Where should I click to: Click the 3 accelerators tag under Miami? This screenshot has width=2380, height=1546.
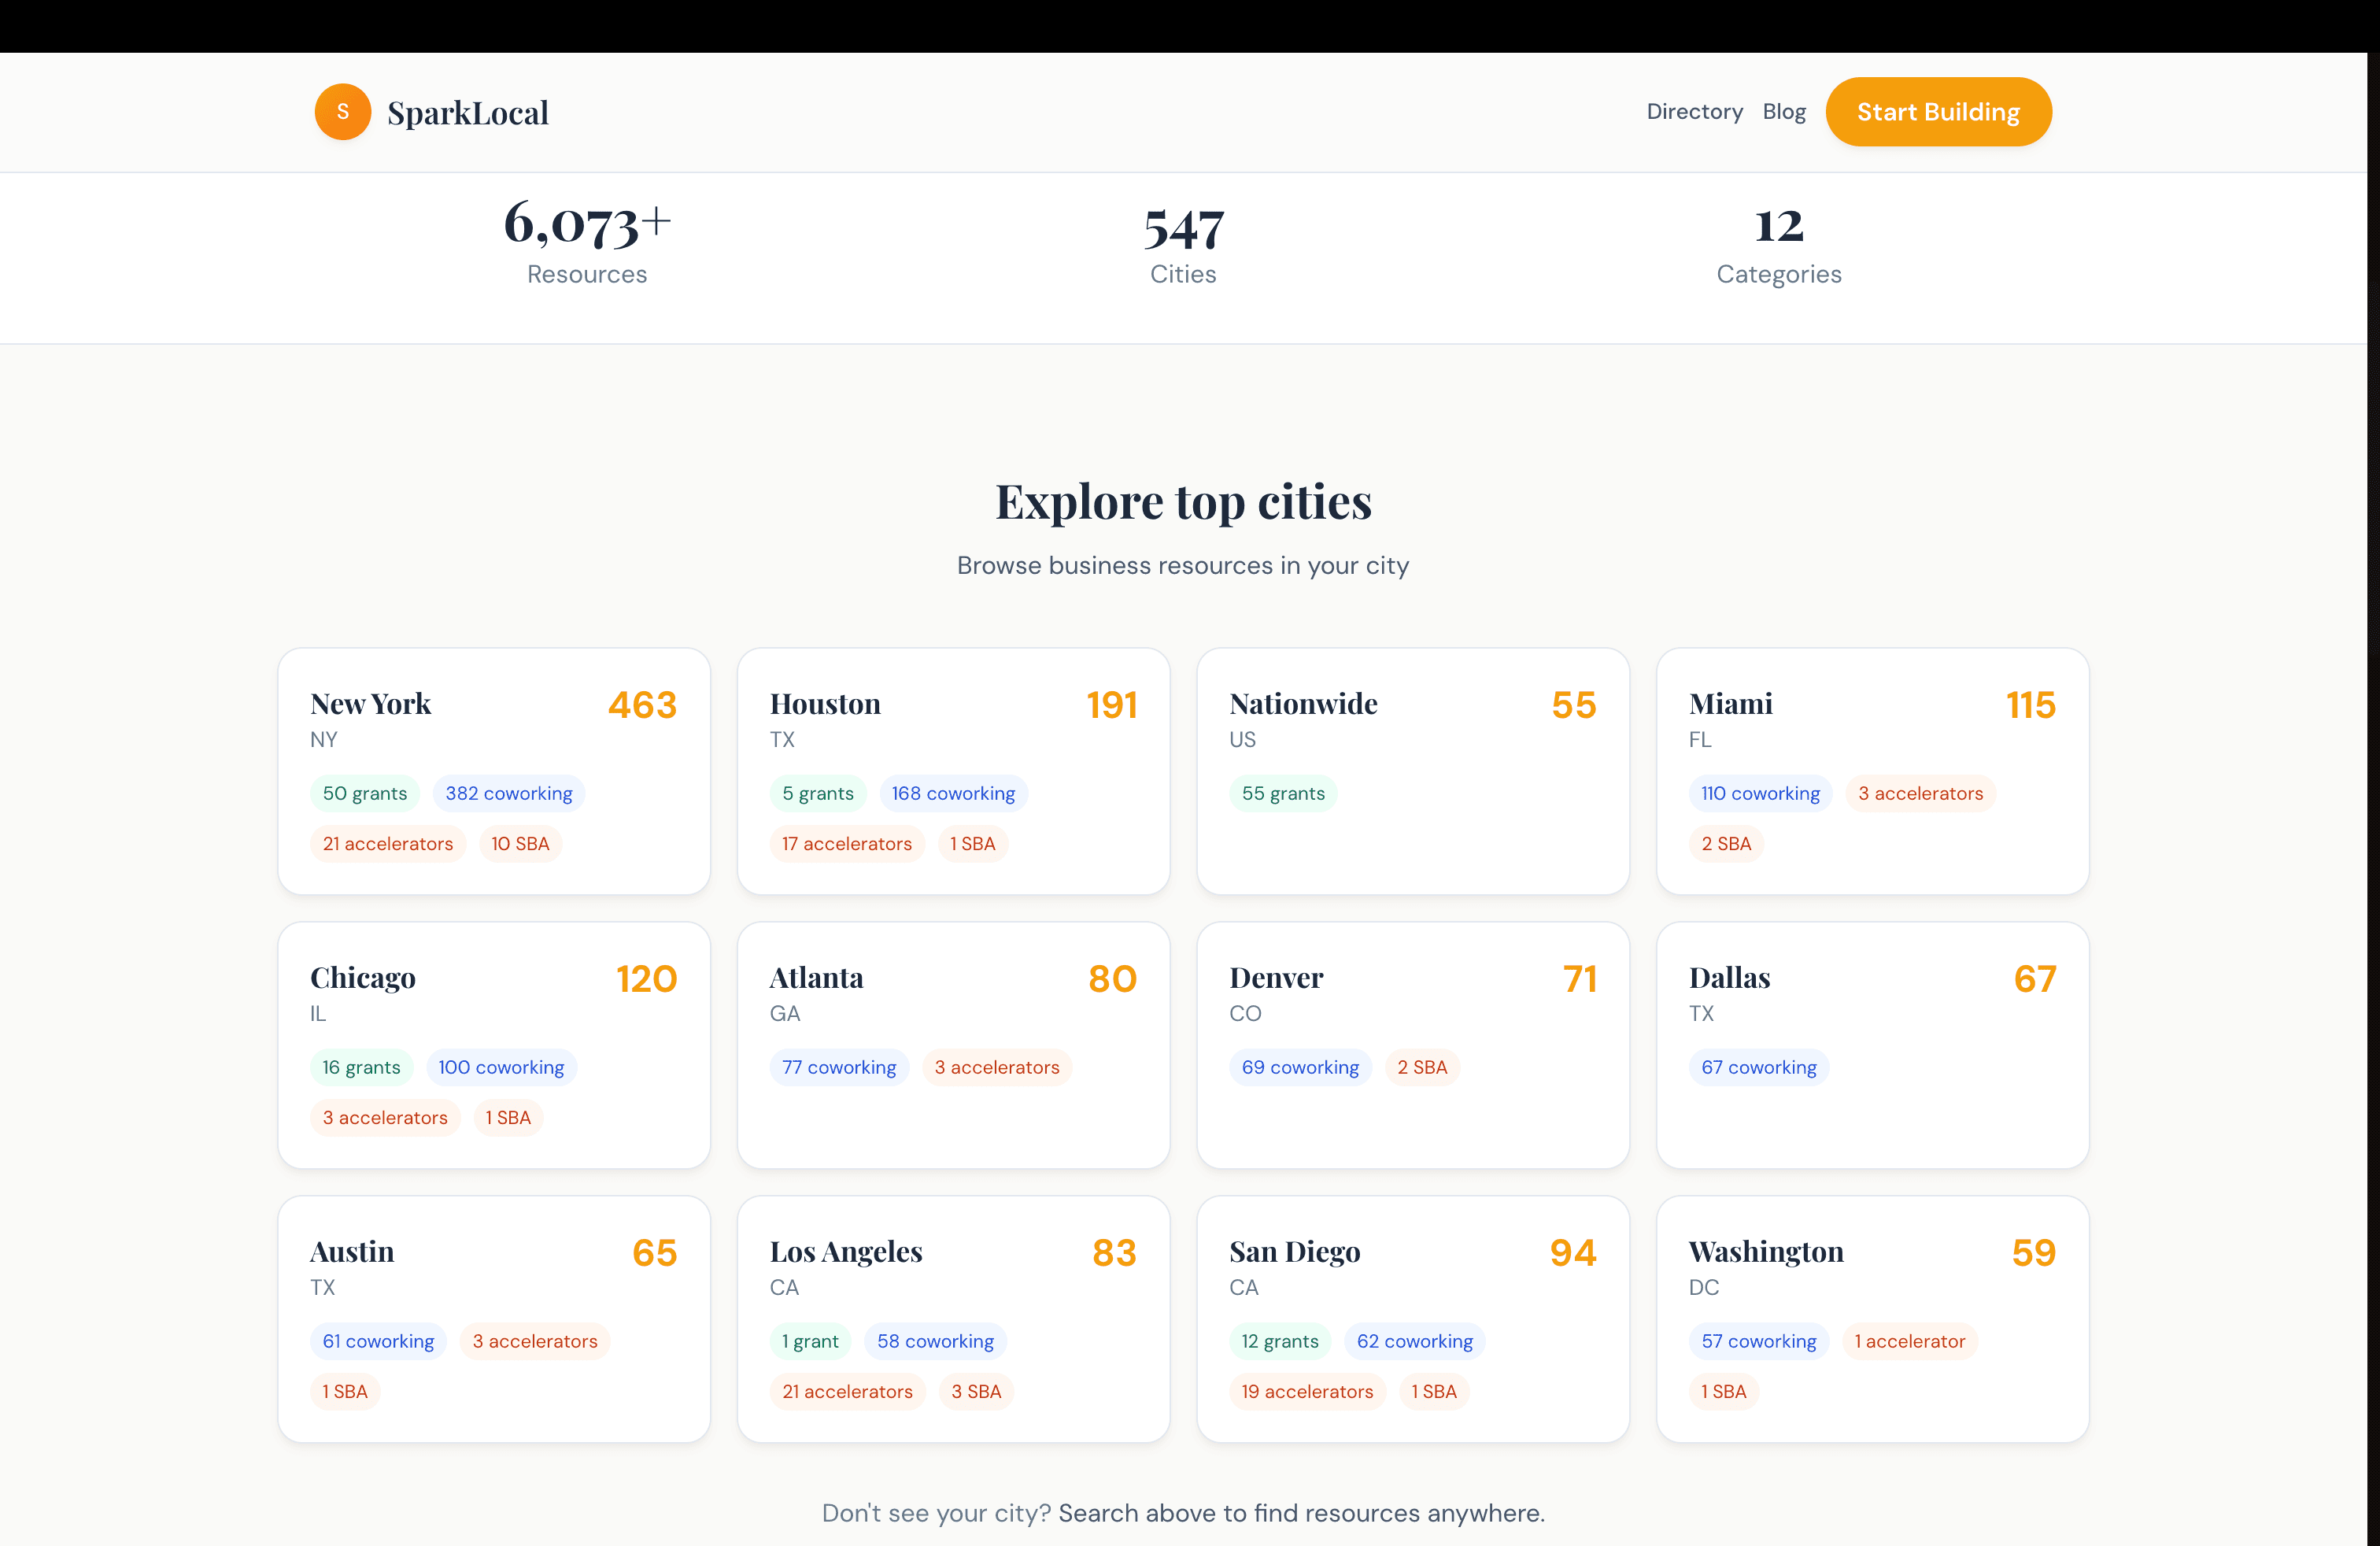tap(1920, 792)
